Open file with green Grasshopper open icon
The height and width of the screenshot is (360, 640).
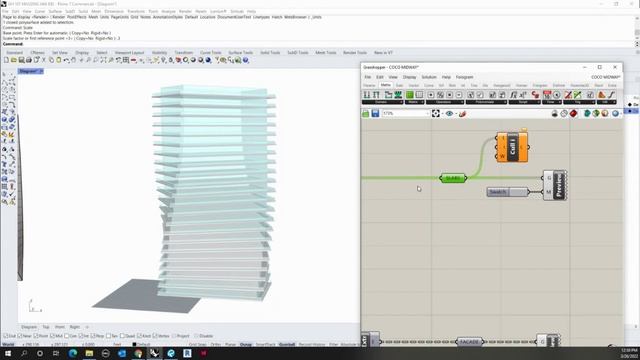366,113
